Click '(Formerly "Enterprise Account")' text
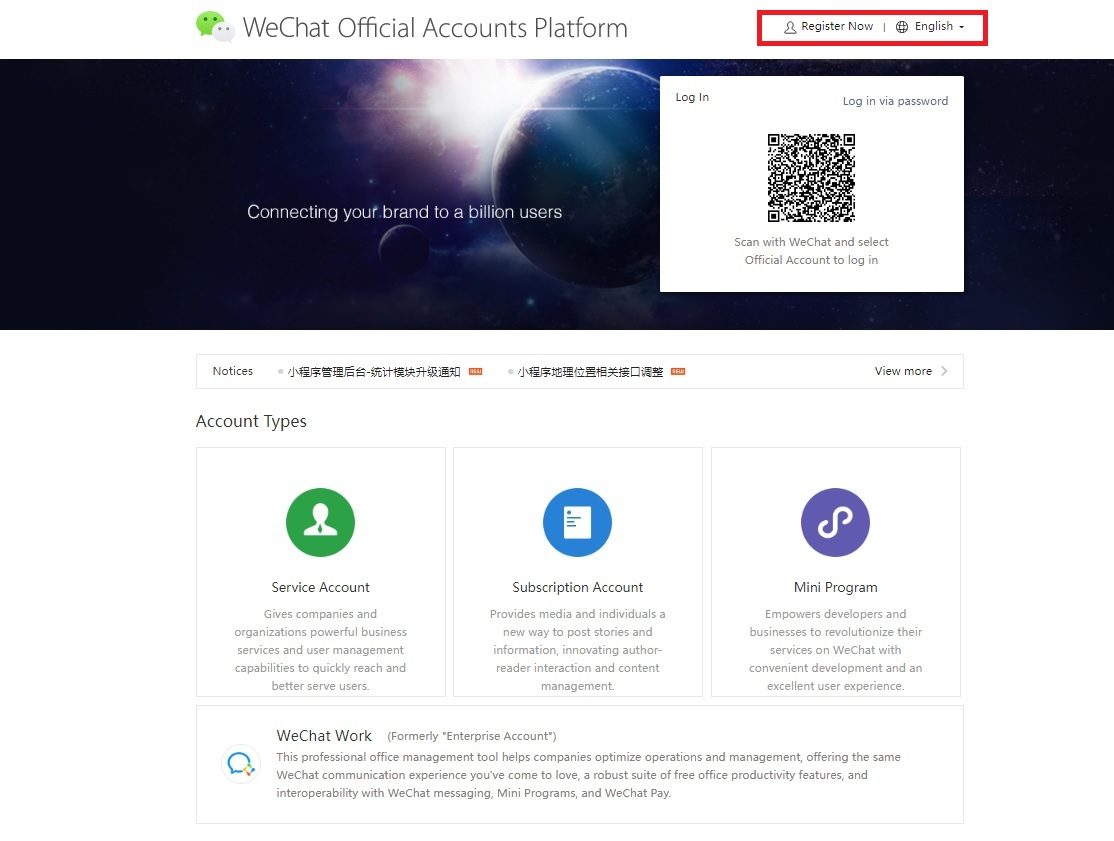The width and height of the screenshot is (1114, 841). click(472, 736)
